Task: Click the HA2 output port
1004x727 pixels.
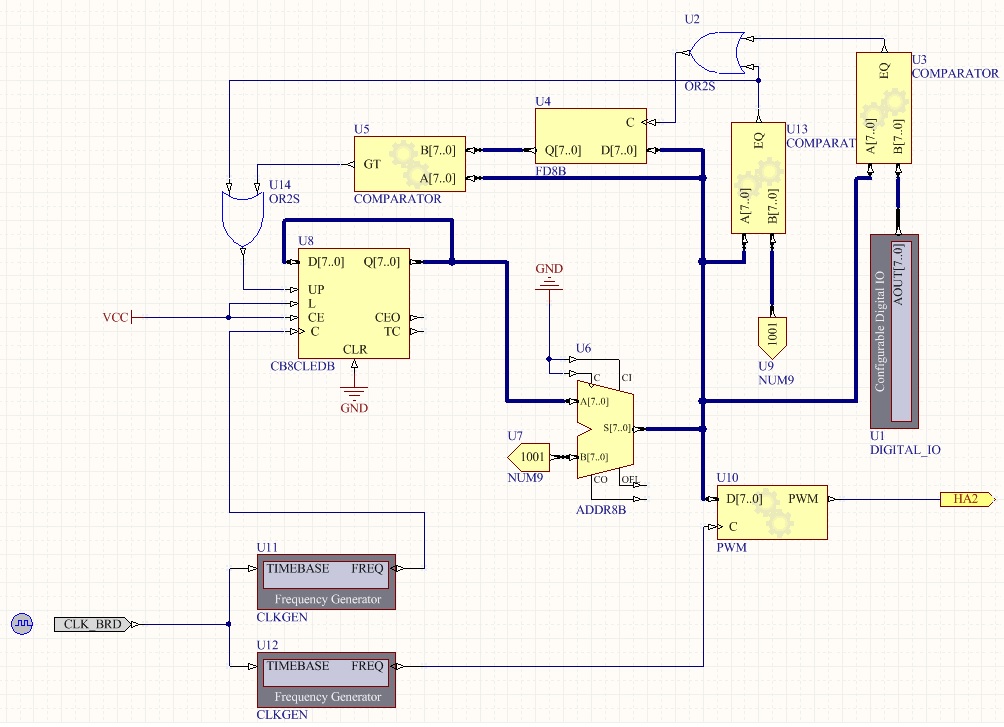Action: 966,499
